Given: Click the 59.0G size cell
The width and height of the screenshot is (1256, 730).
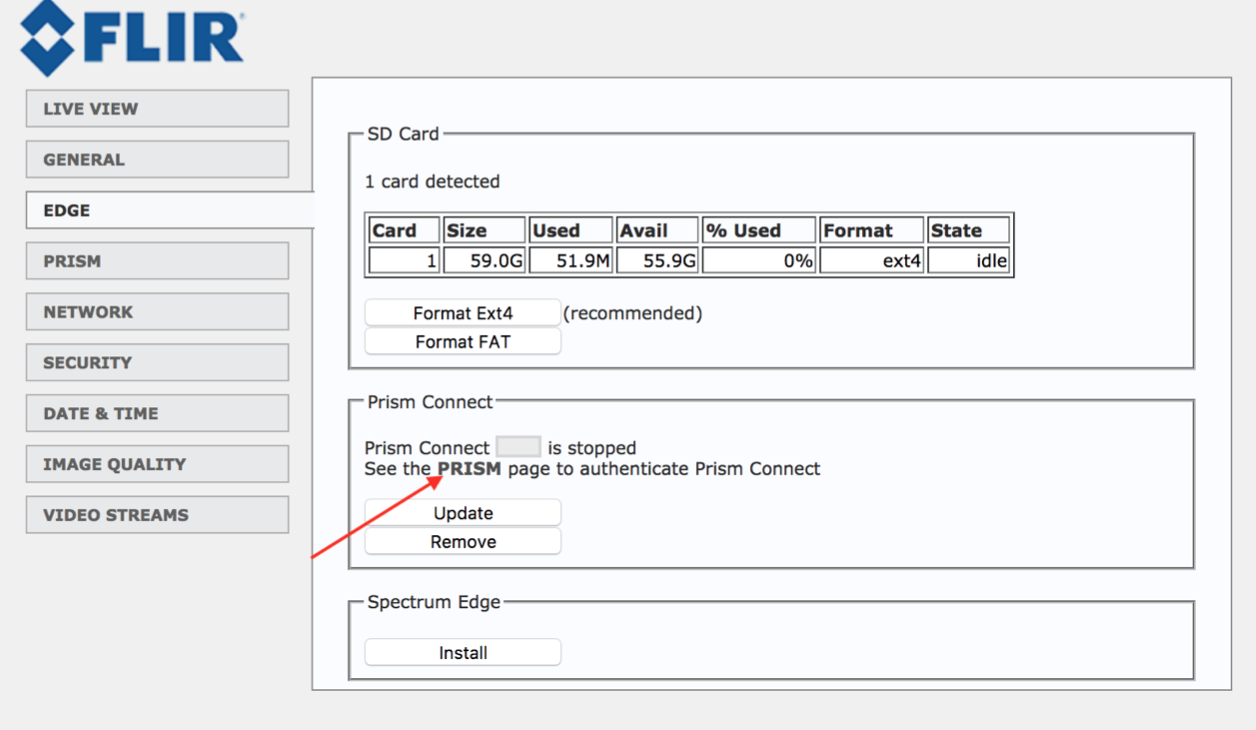Looking at the screenshot, I should point(484,261).
